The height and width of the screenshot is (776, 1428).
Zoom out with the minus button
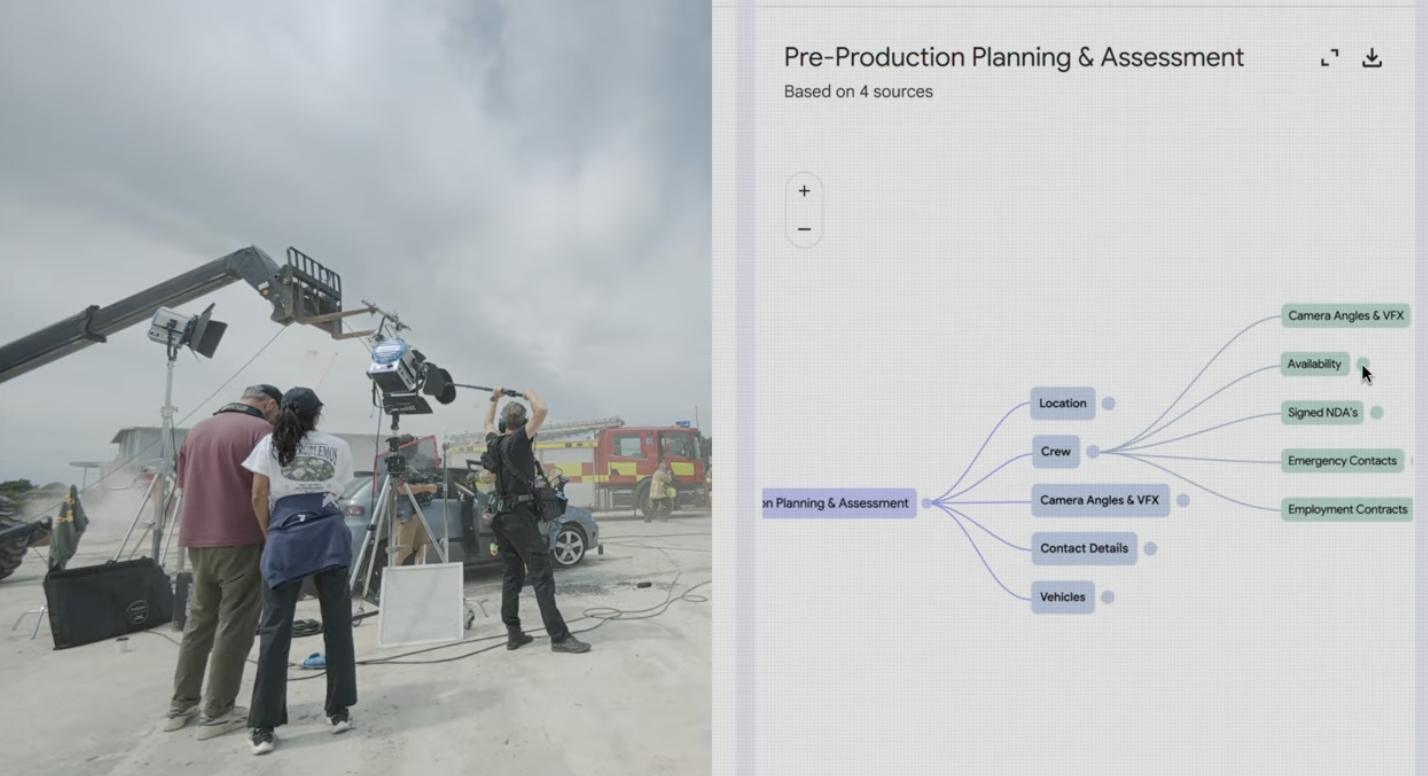point(804,229)
